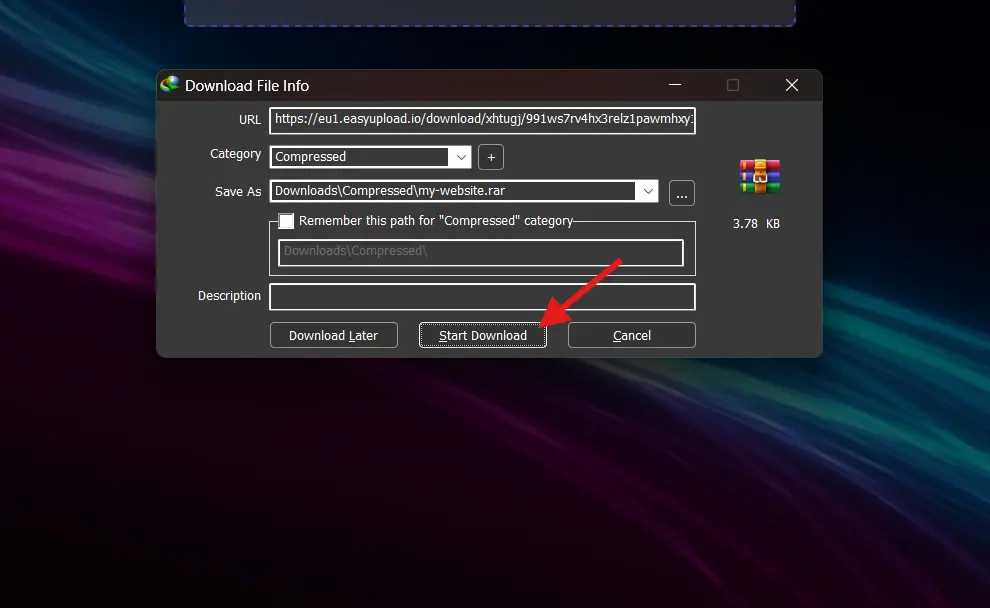Add a new category with plus button
This screenshot has height=608, width=990.
pos(491,157)
